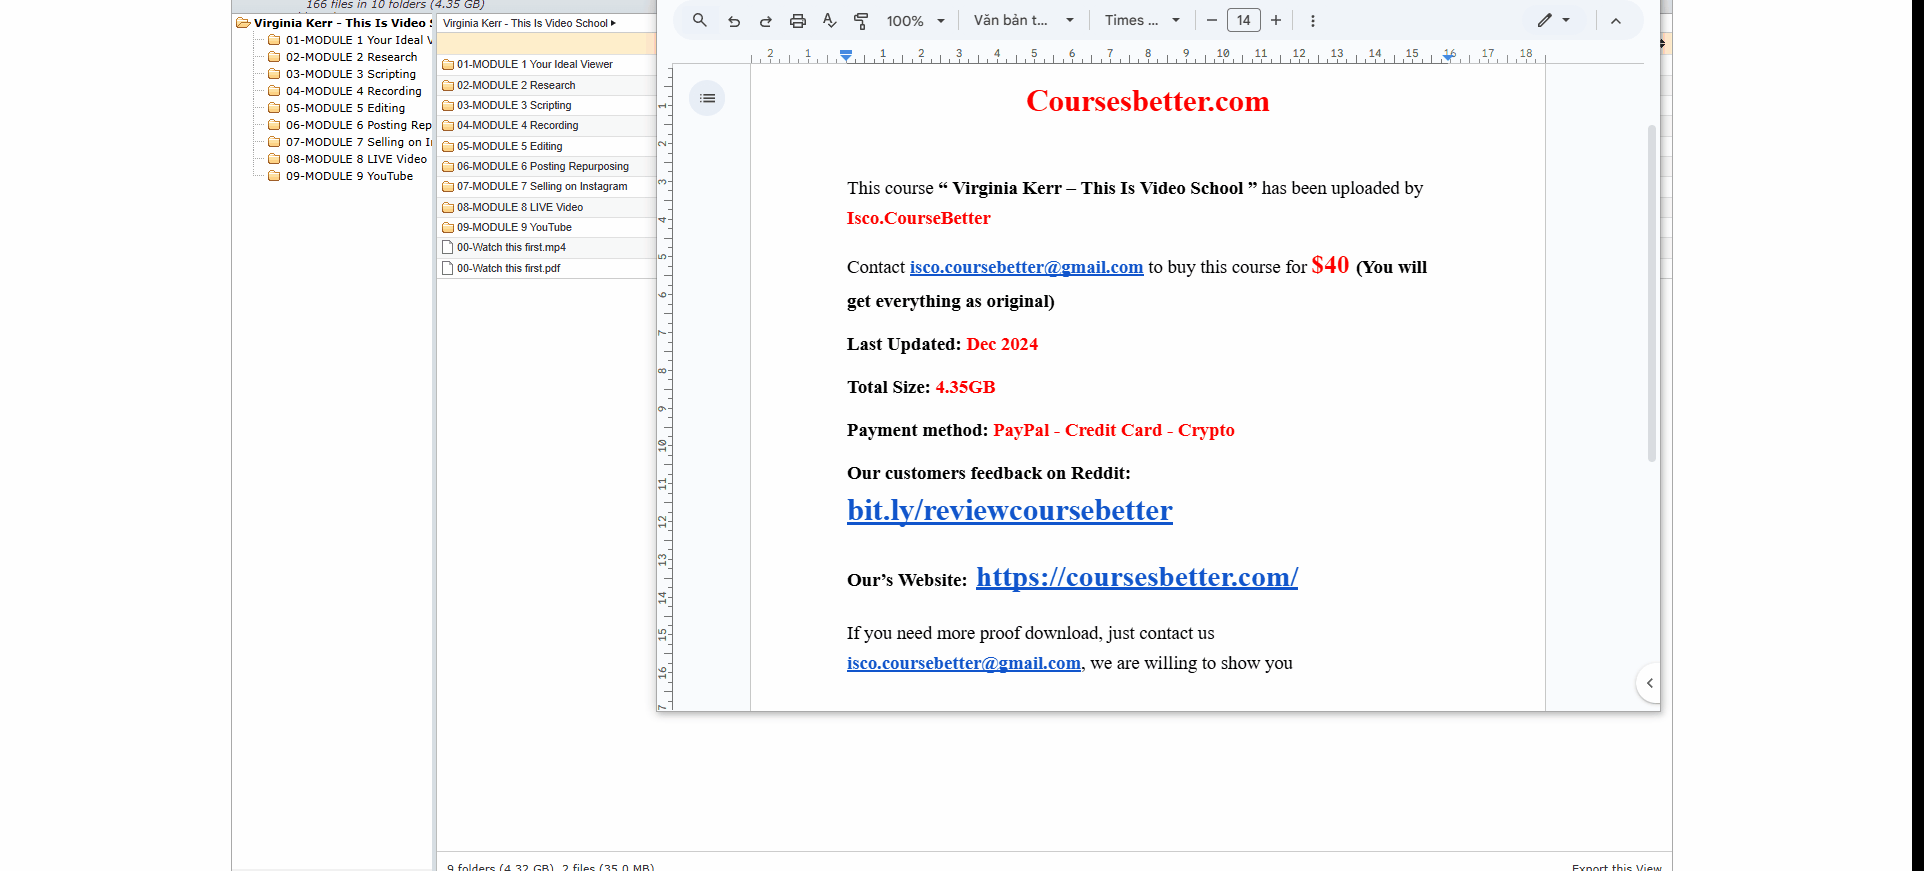1924x871 pixels.
Task: Open the 100% zoom dropdown
Action: pos(915,21)
